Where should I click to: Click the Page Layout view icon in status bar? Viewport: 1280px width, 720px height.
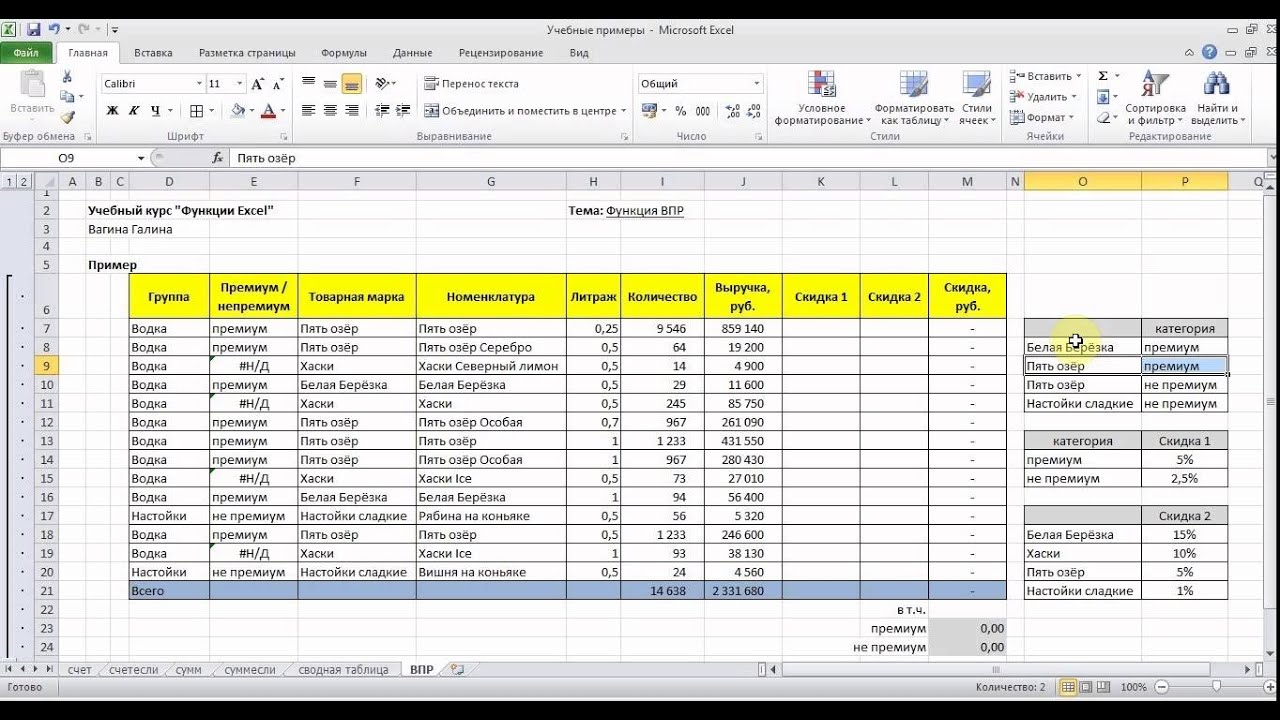pyautogui.click(x=1086, y=687)
